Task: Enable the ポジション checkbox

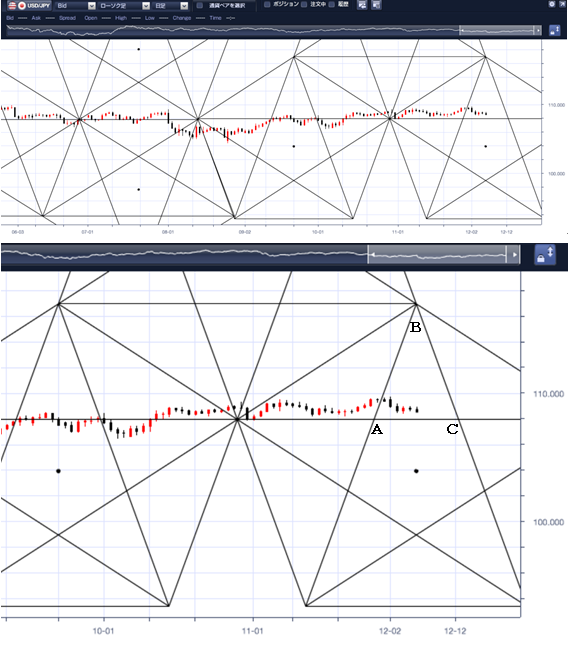Action: pos(267,5)
